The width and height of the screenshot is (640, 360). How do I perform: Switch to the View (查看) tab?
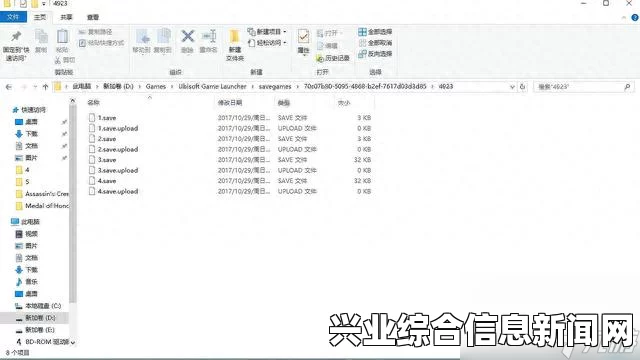coord(93,17)
